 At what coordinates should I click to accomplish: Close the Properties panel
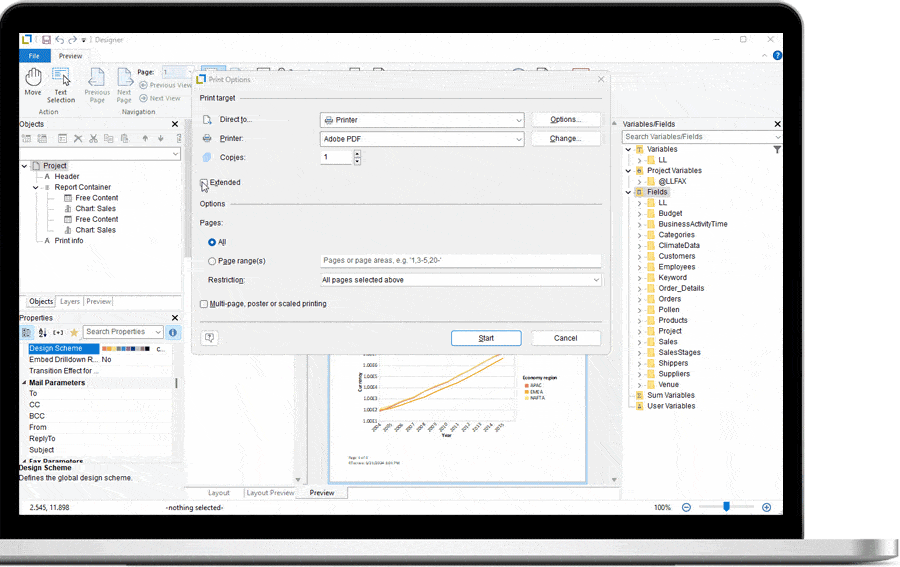coord(175,318)
